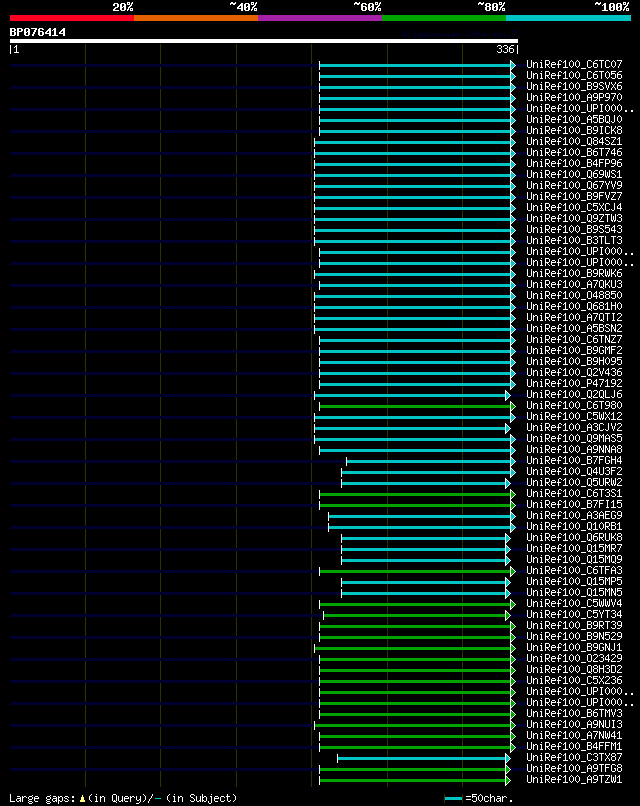Click the cyan alignment bar of UniRef100_B7FGH4
The width and height of the screenshot is (640, 806).
coord(429,461)
